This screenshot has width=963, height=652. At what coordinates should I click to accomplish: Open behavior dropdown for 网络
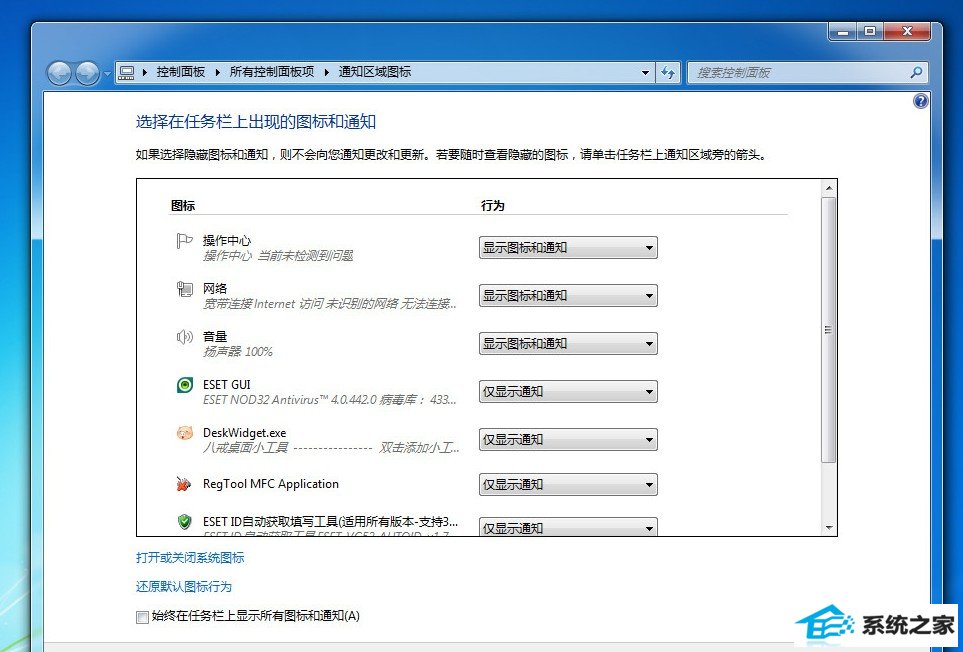(568, 295)
